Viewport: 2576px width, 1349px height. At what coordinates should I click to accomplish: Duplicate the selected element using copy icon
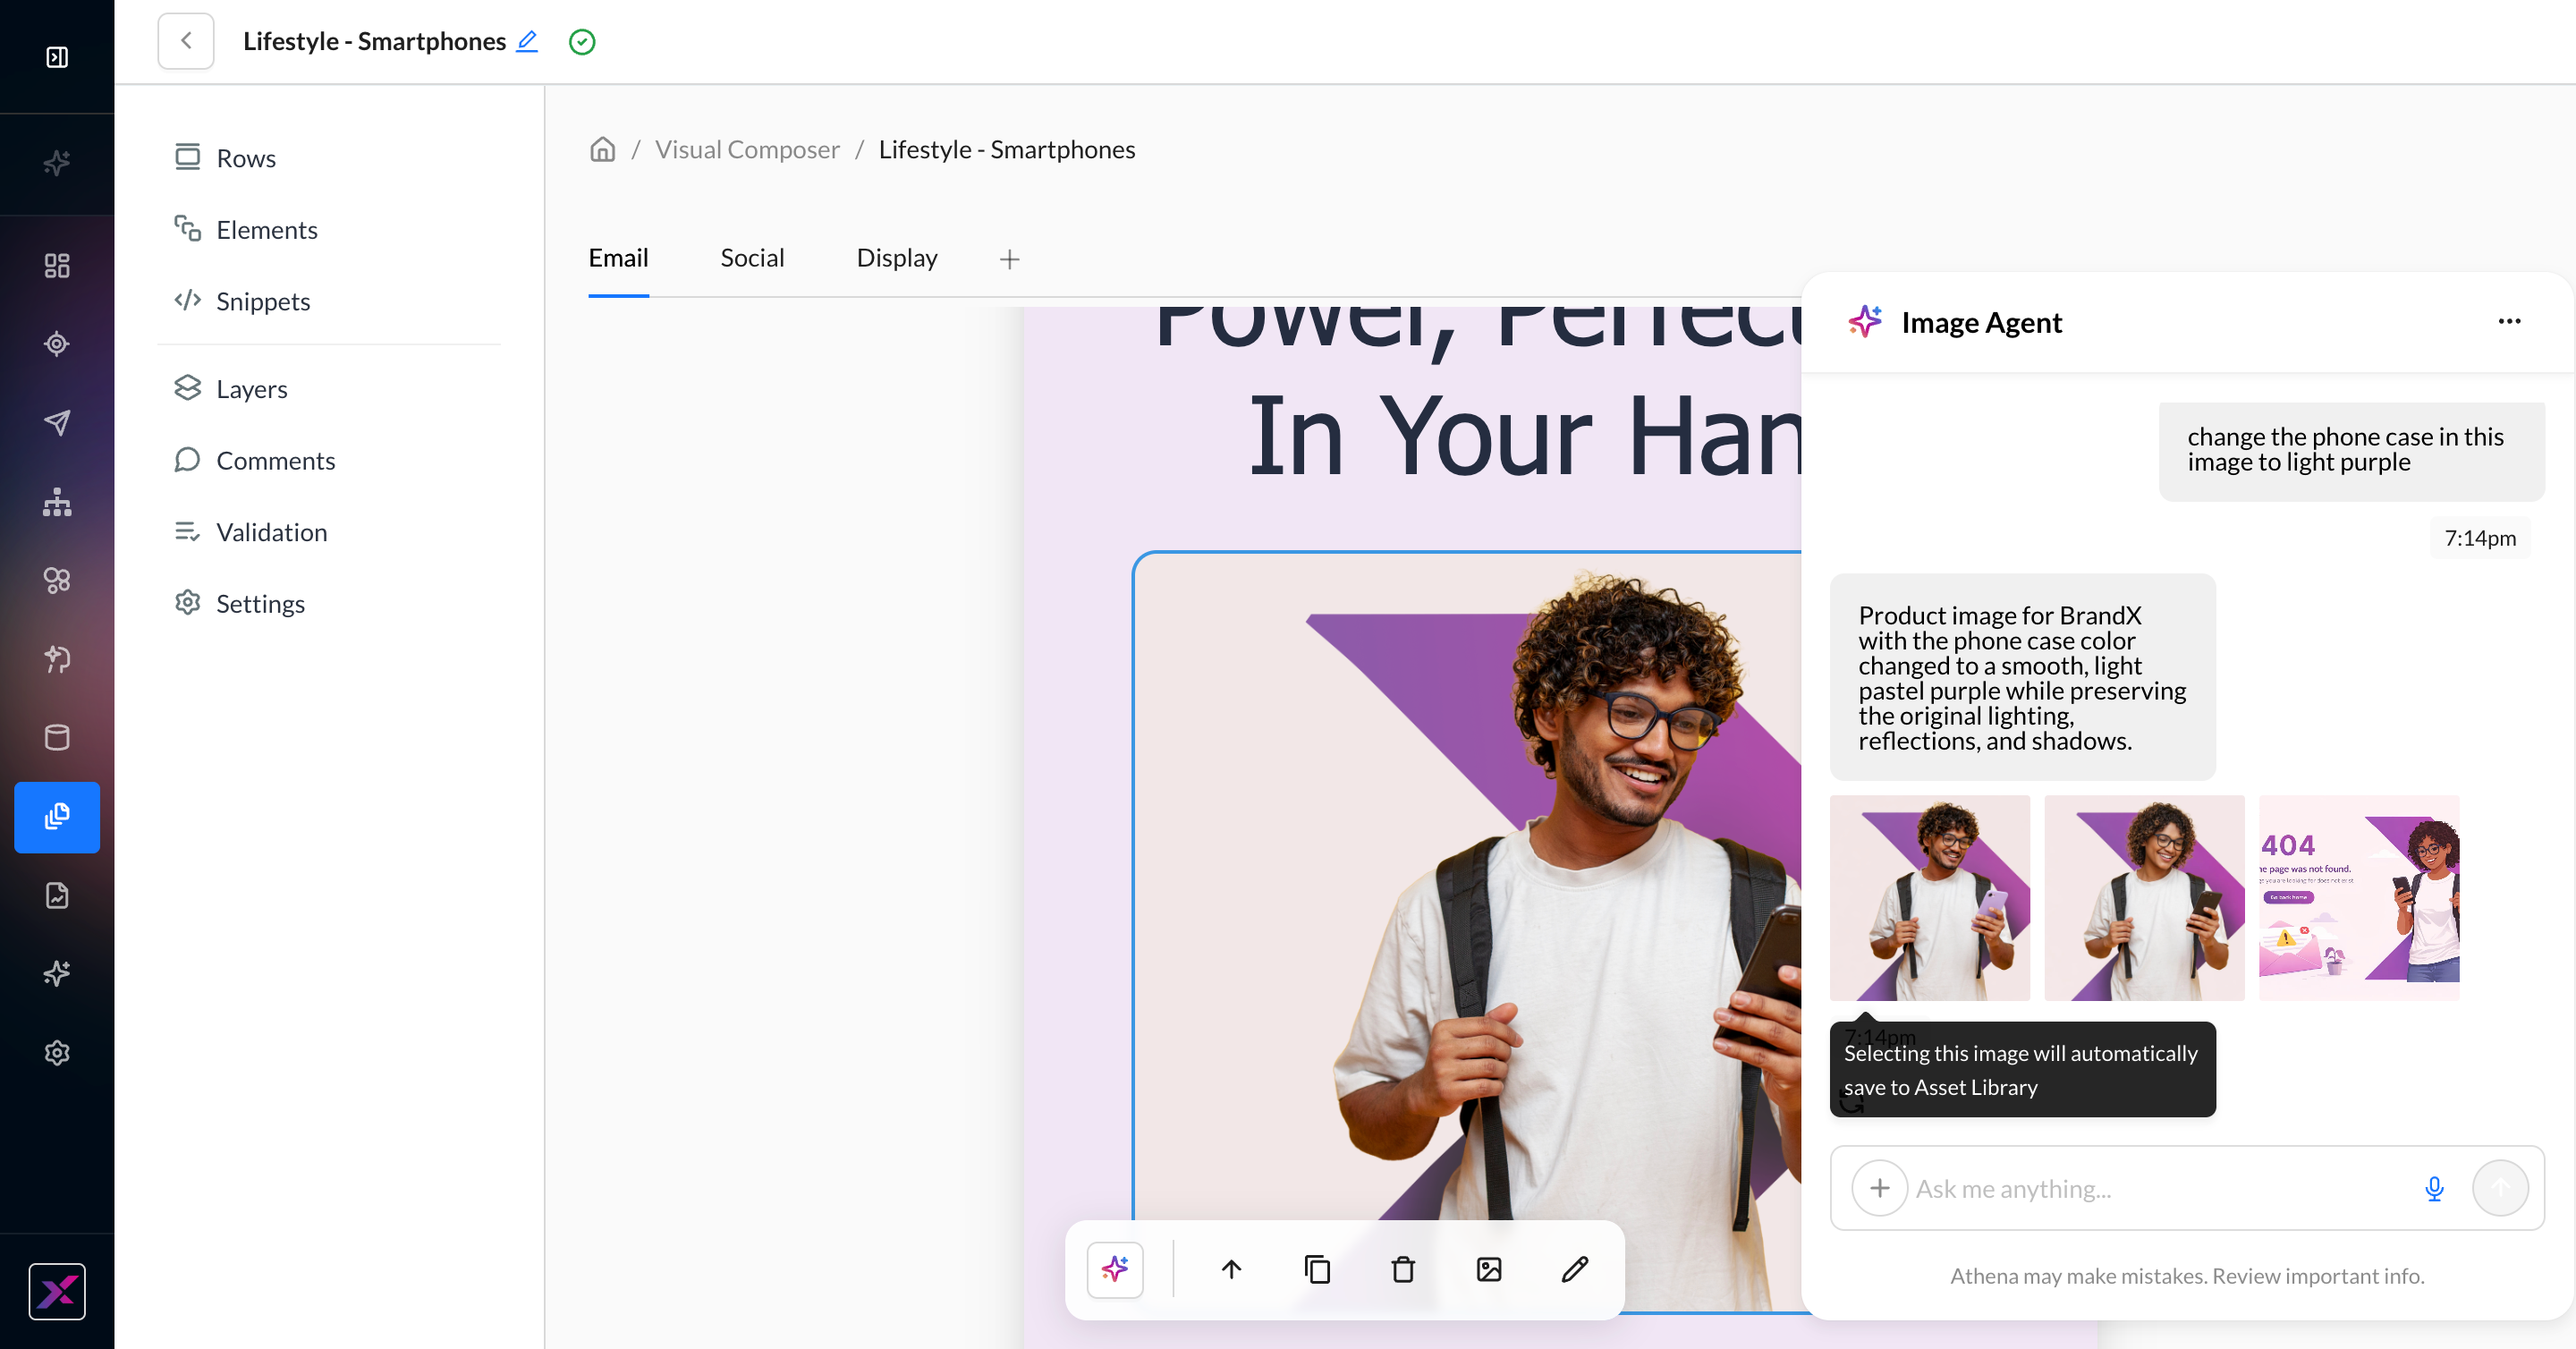click(1317, 1270)
